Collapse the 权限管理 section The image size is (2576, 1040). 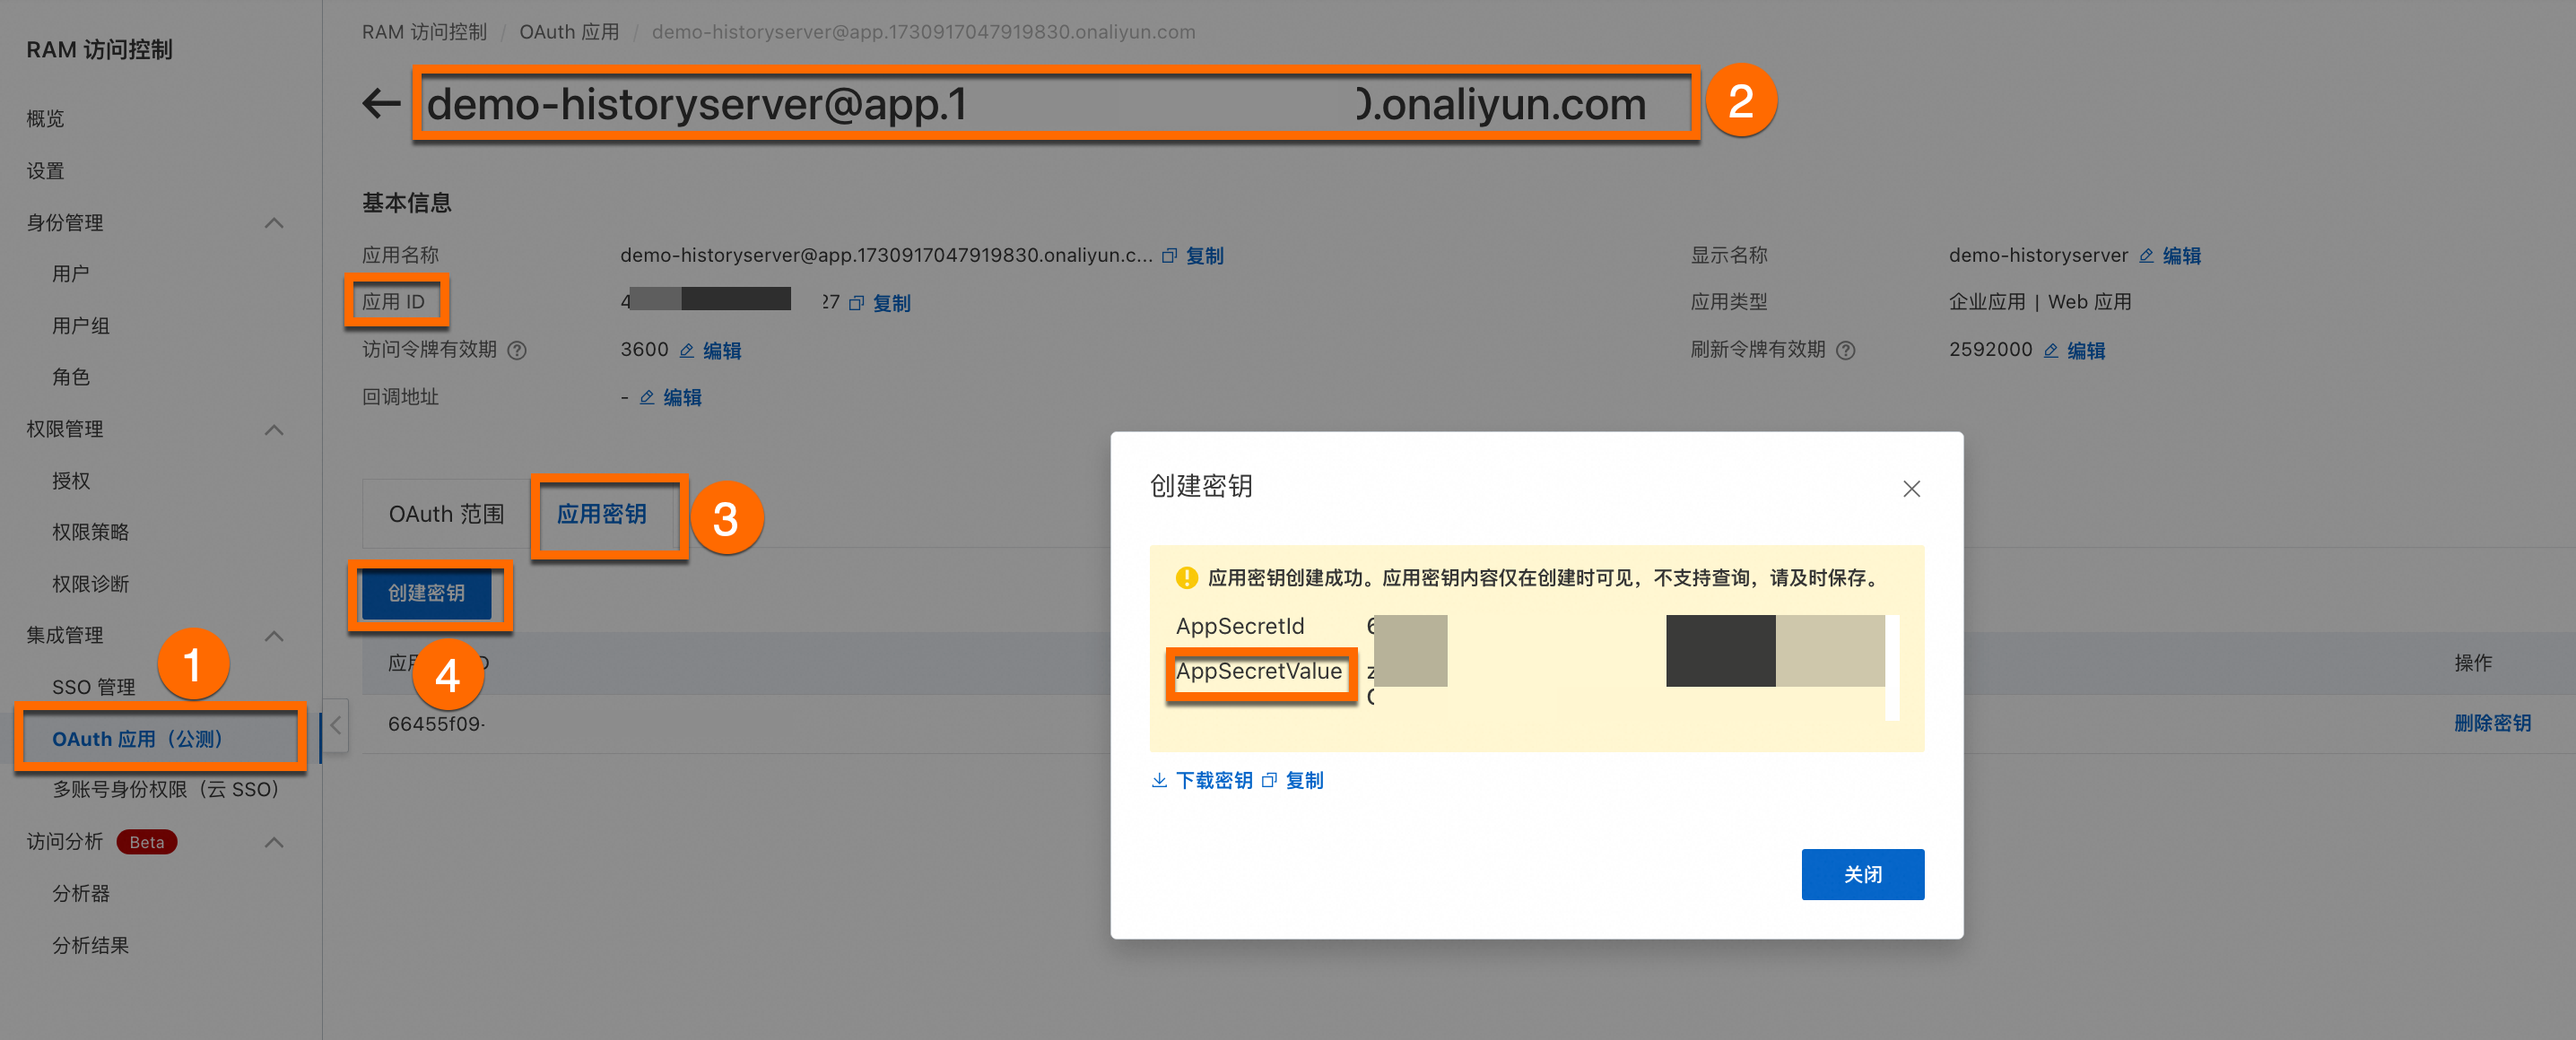274,430
